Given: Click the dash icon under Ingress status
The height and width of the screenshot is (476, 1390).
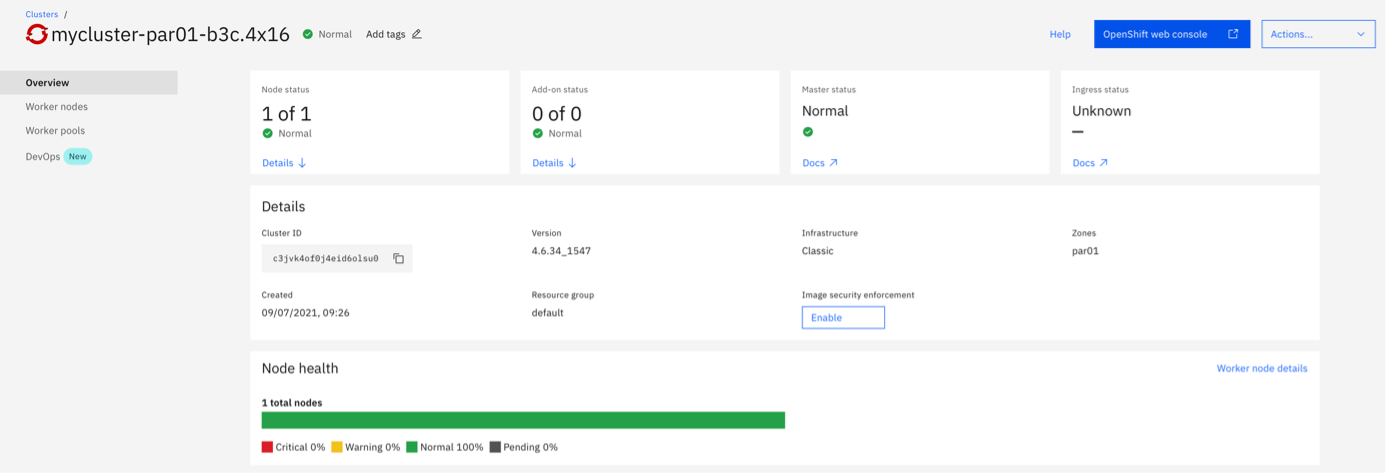Looking at the screenshot, I should click(1078, 132).
